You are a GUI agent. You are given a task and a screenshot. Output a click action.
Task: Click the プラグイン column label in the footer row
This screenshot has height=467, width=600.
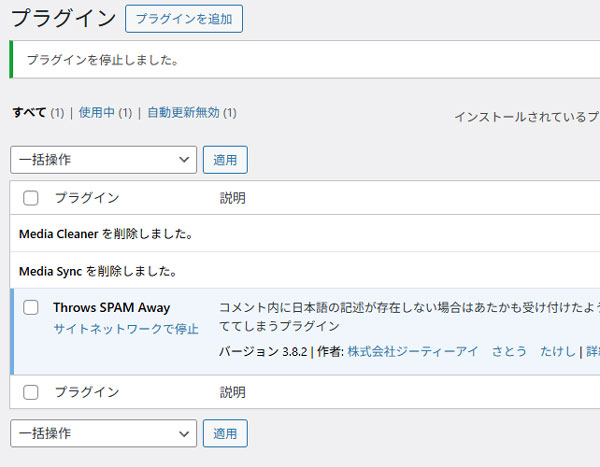(x=87, y=392)
